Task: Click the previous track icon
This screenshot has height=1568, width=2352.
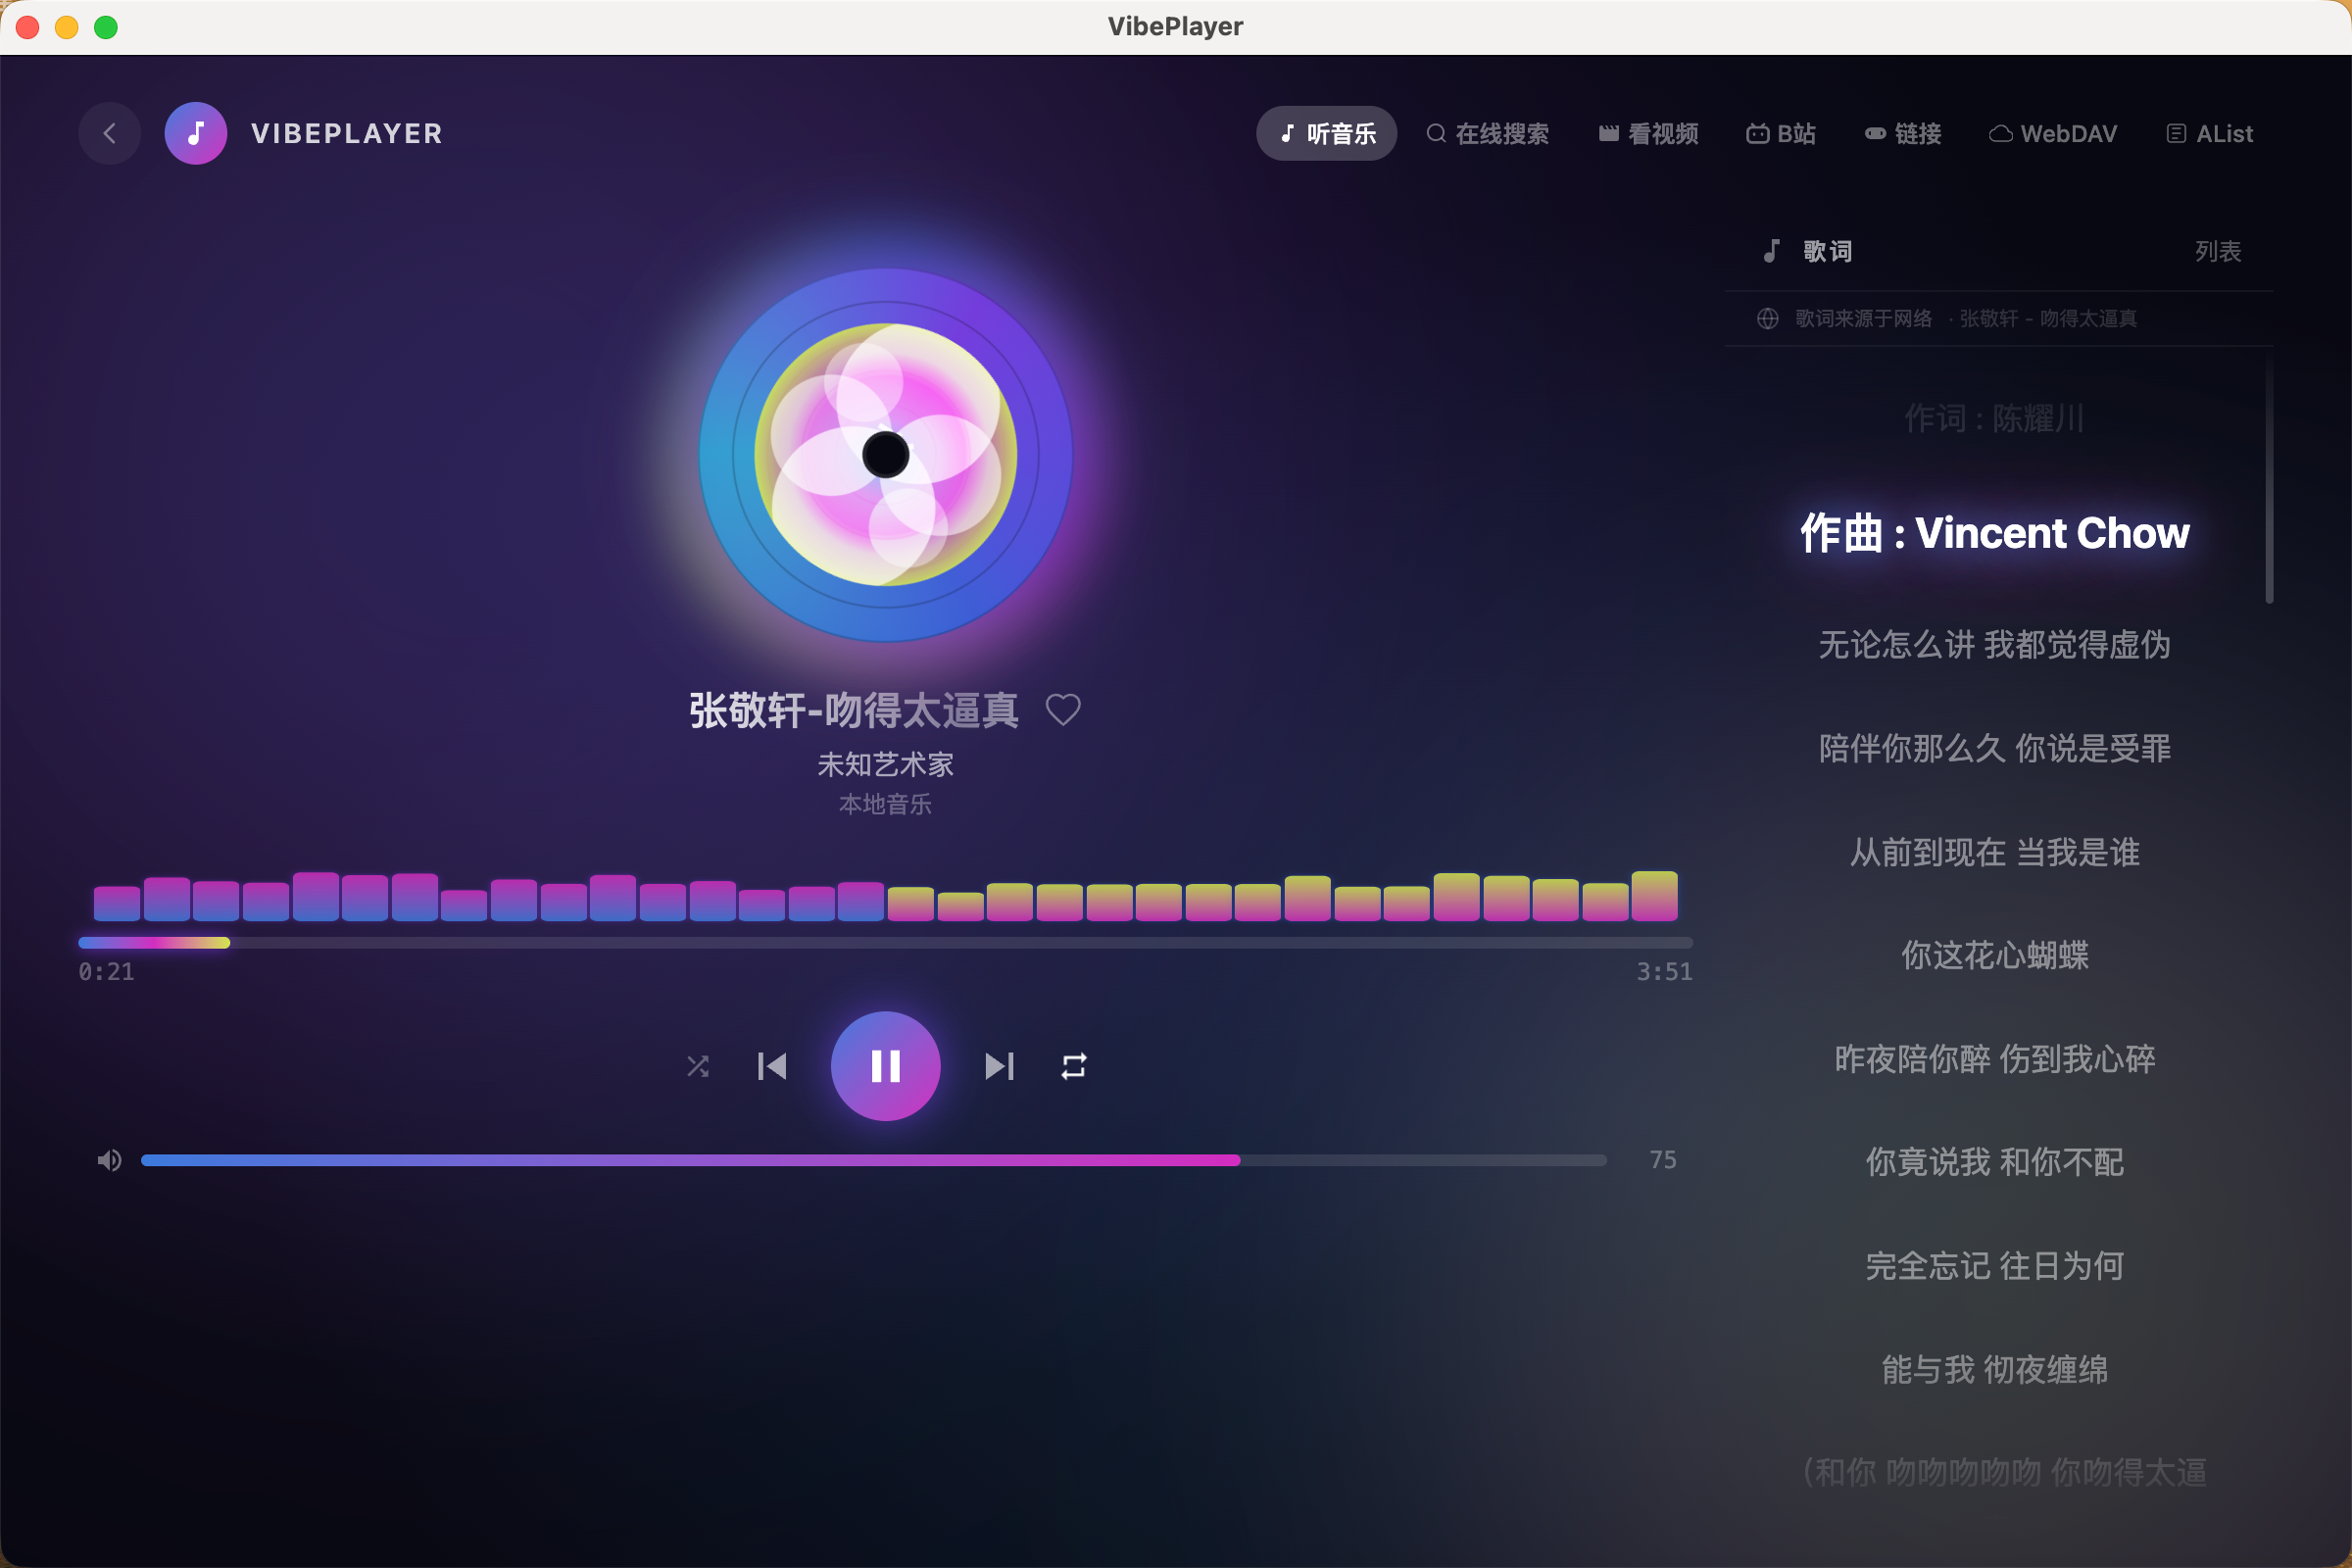Action: 772,1066
